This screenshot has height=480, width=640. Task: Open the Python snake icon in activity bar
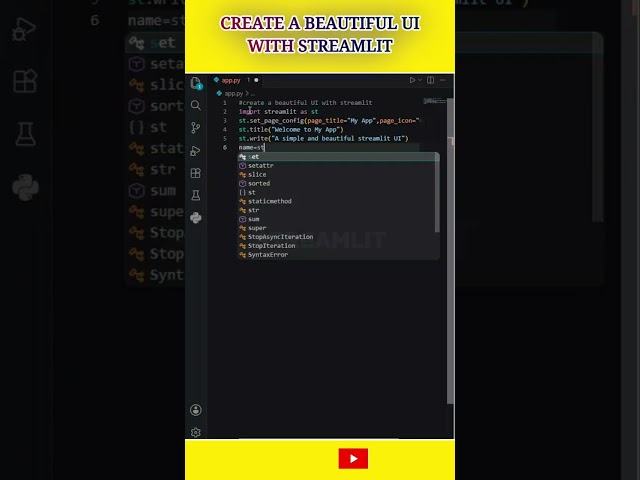(x=196, y=218)
